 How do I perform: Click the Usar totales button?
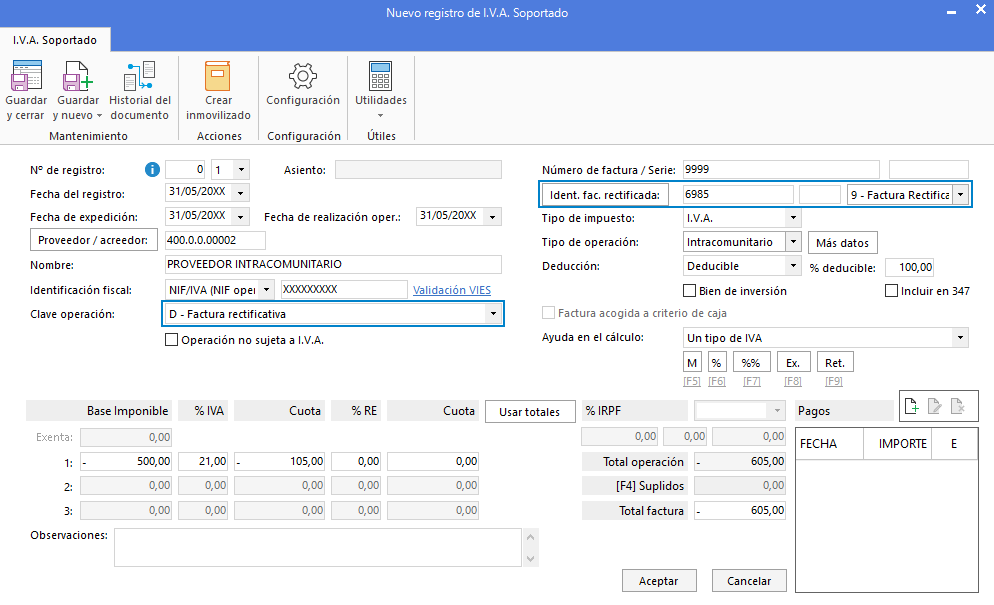(530, 412)
